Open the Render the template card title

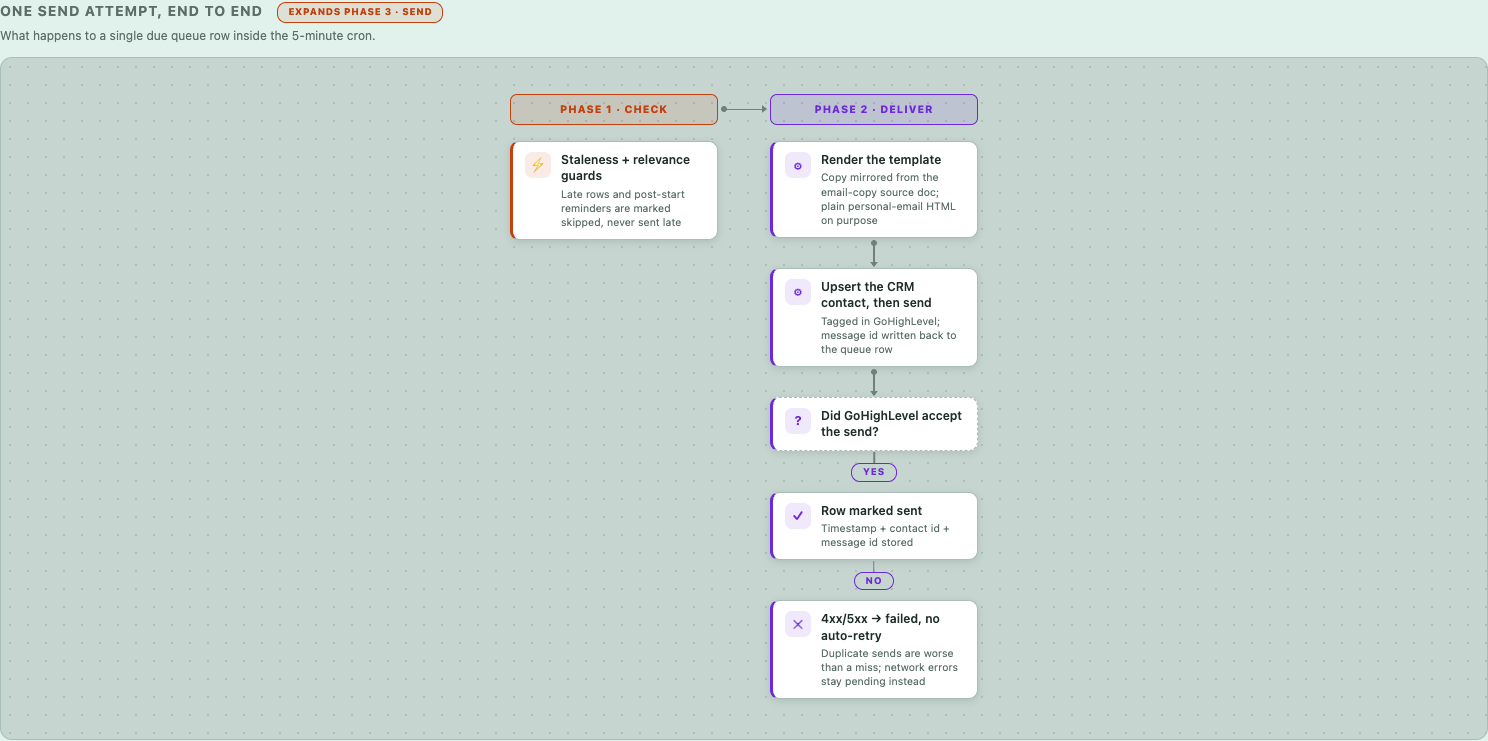(x=881, y=160)
